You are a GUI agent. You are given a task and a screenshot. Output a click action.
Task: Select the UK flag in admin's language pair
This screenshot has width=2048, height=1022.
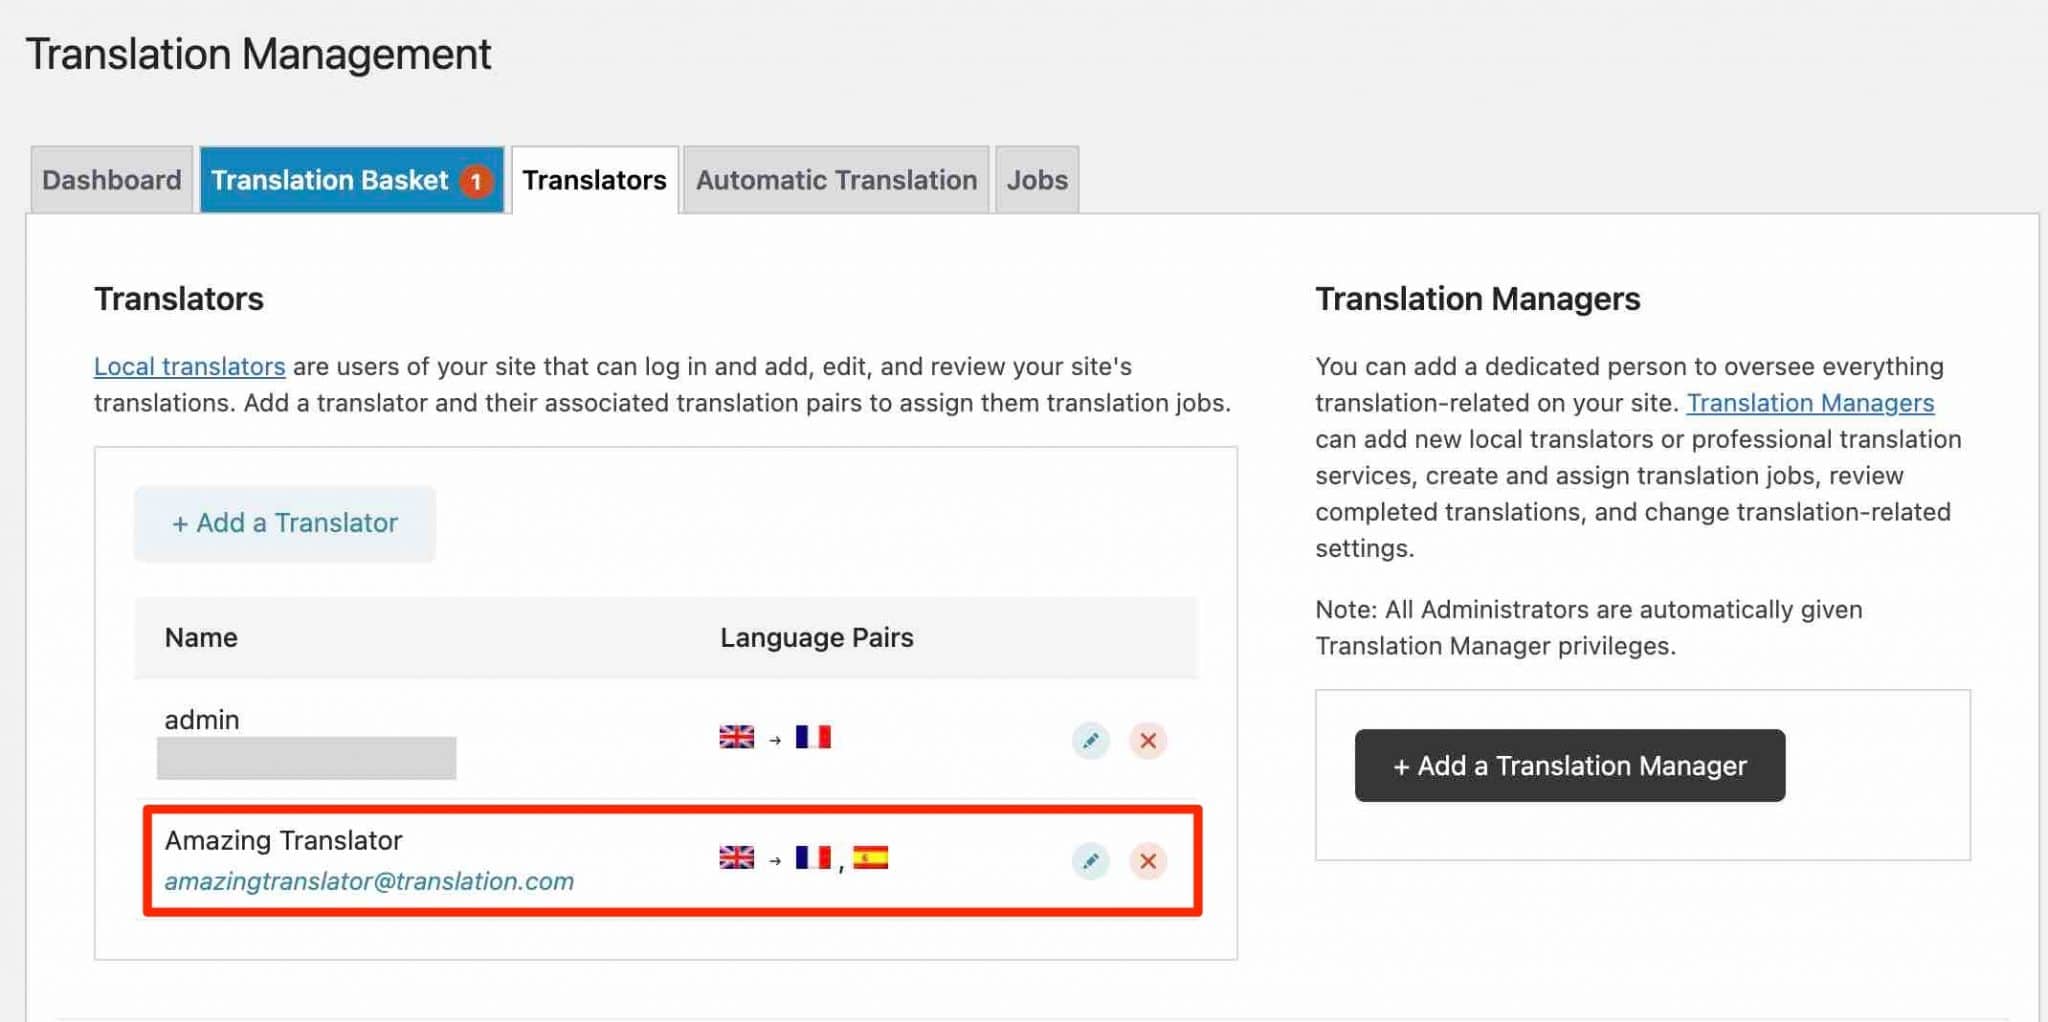[735, 737]
